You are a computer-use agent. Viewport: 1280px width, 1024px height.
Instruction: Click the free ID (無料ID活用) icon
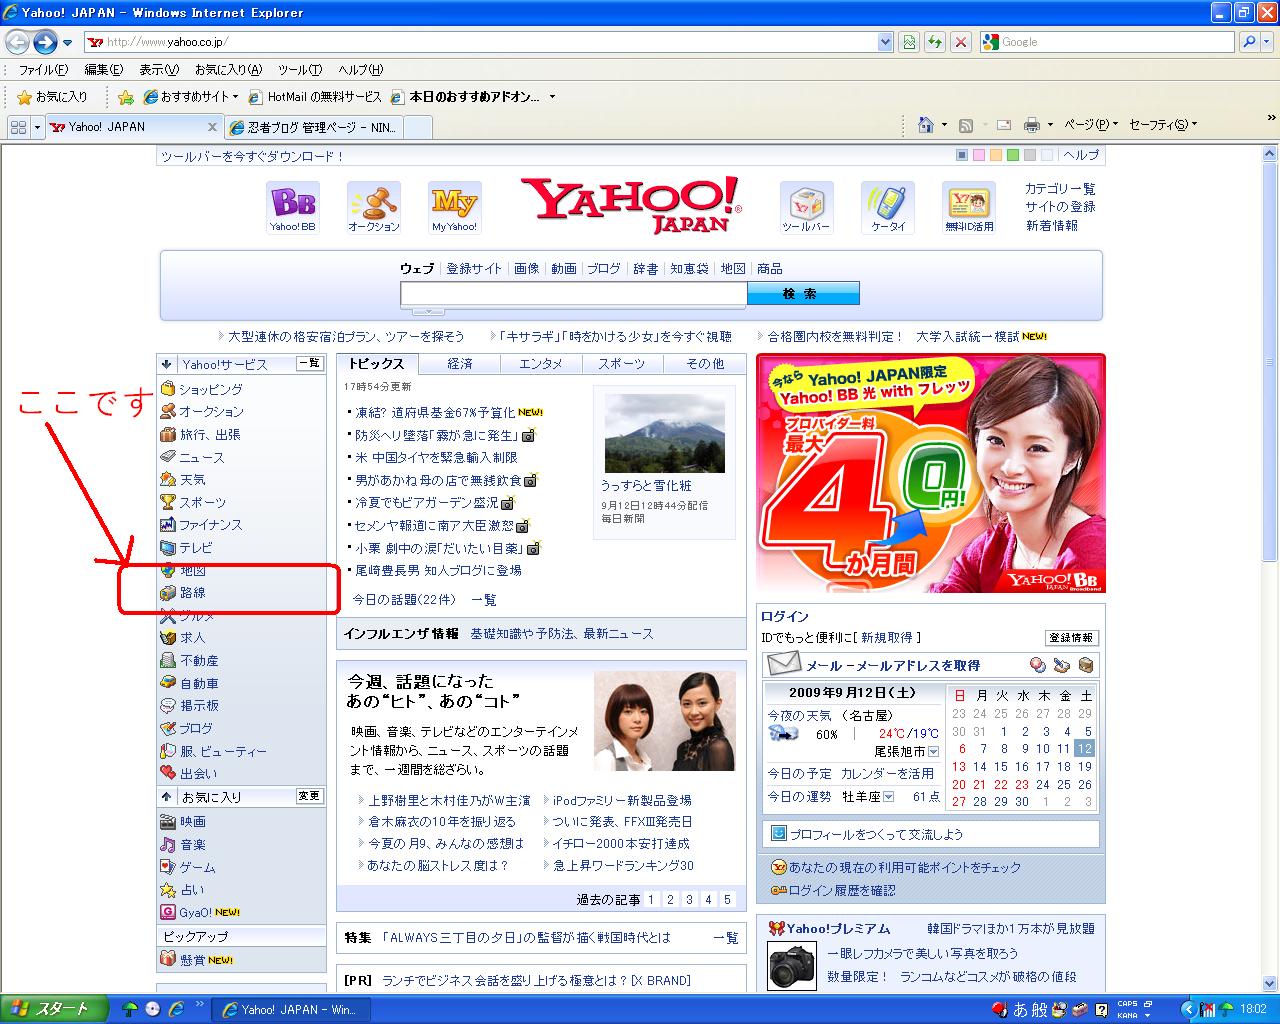[969, 207]
